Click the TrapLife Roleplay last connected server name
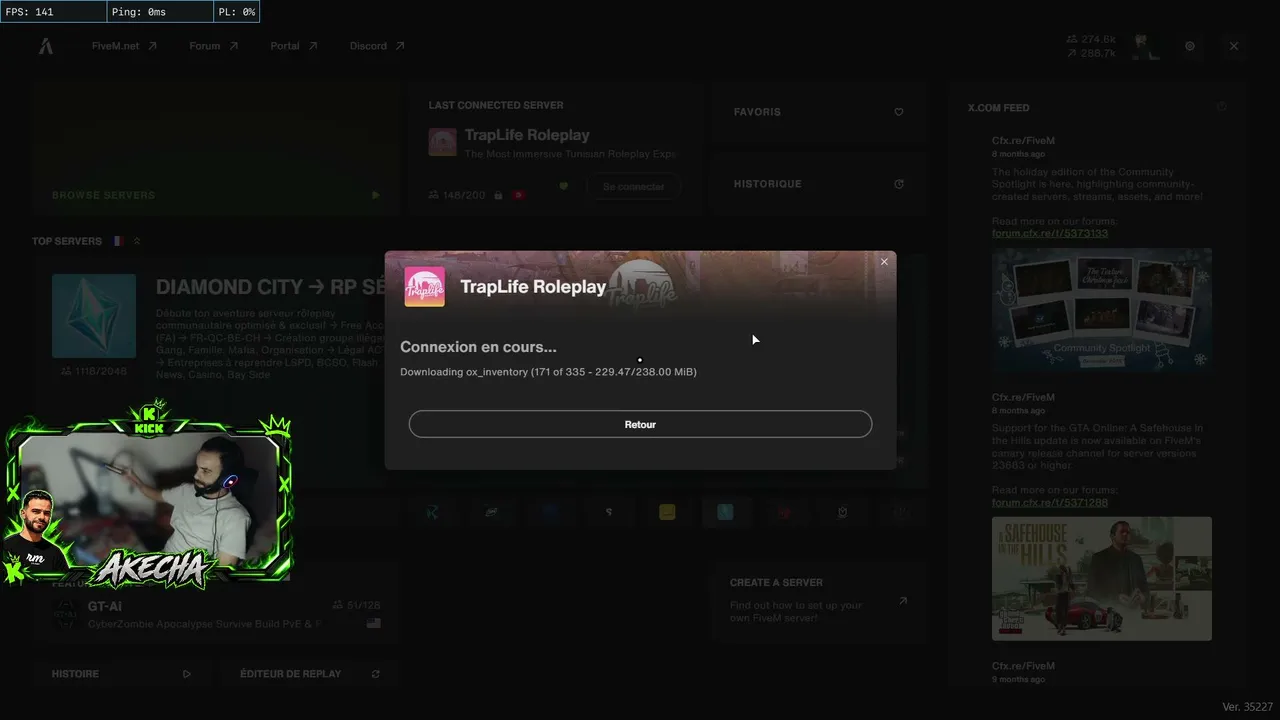The height and width of the screenshot is (720, 1280). [527, 135]
